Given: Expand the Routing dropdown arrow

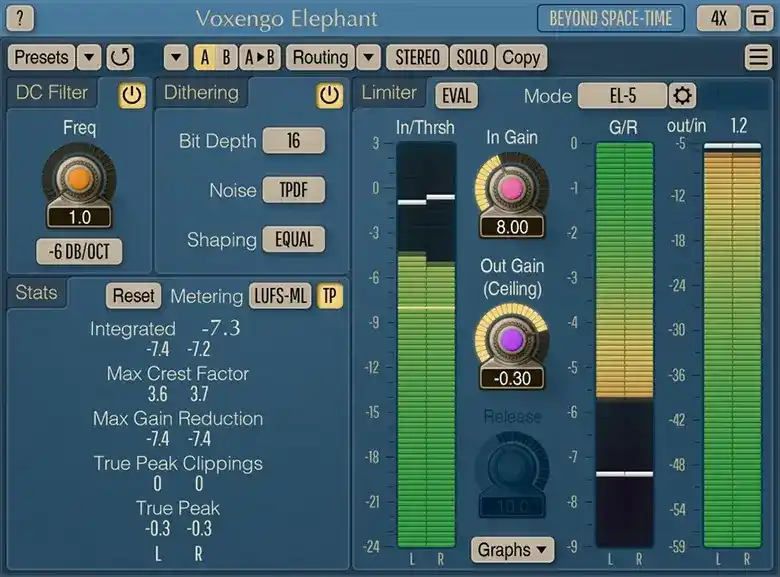Looking at the screenshot, I should click(x=369, y=57).
